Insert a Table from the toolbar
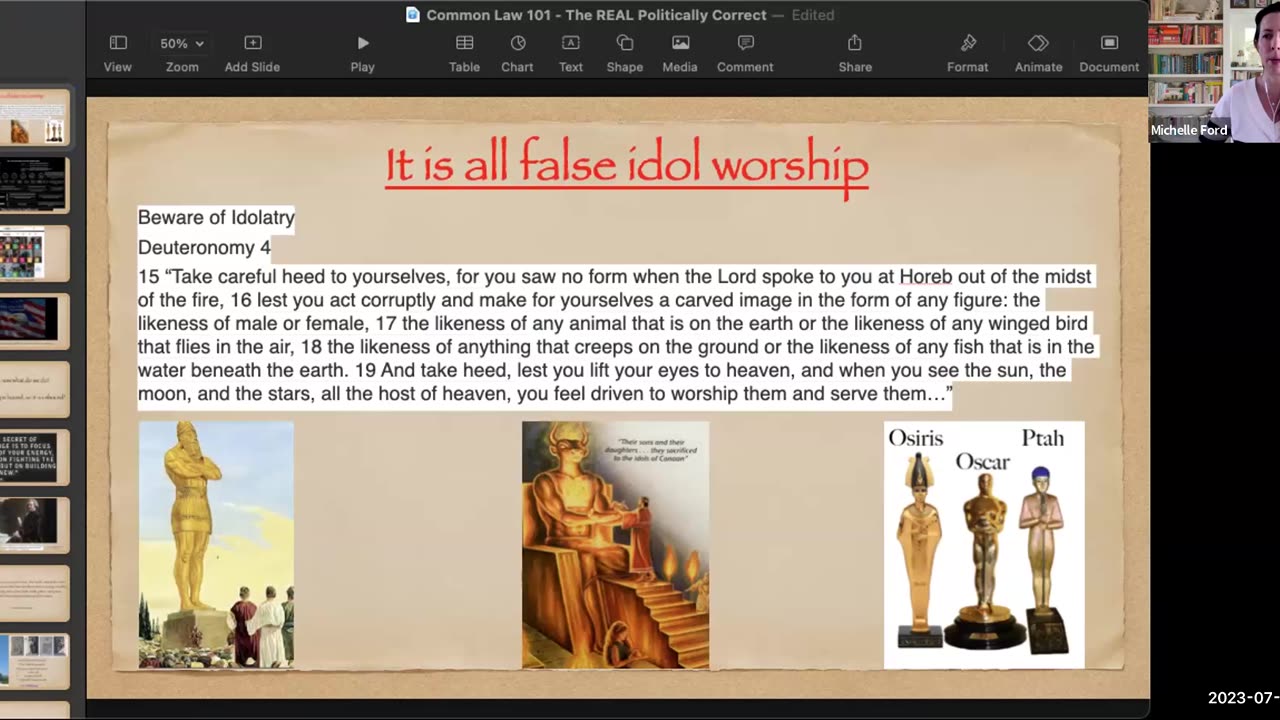The width and height of the screenshot is (1280, 720). point(464,53)
